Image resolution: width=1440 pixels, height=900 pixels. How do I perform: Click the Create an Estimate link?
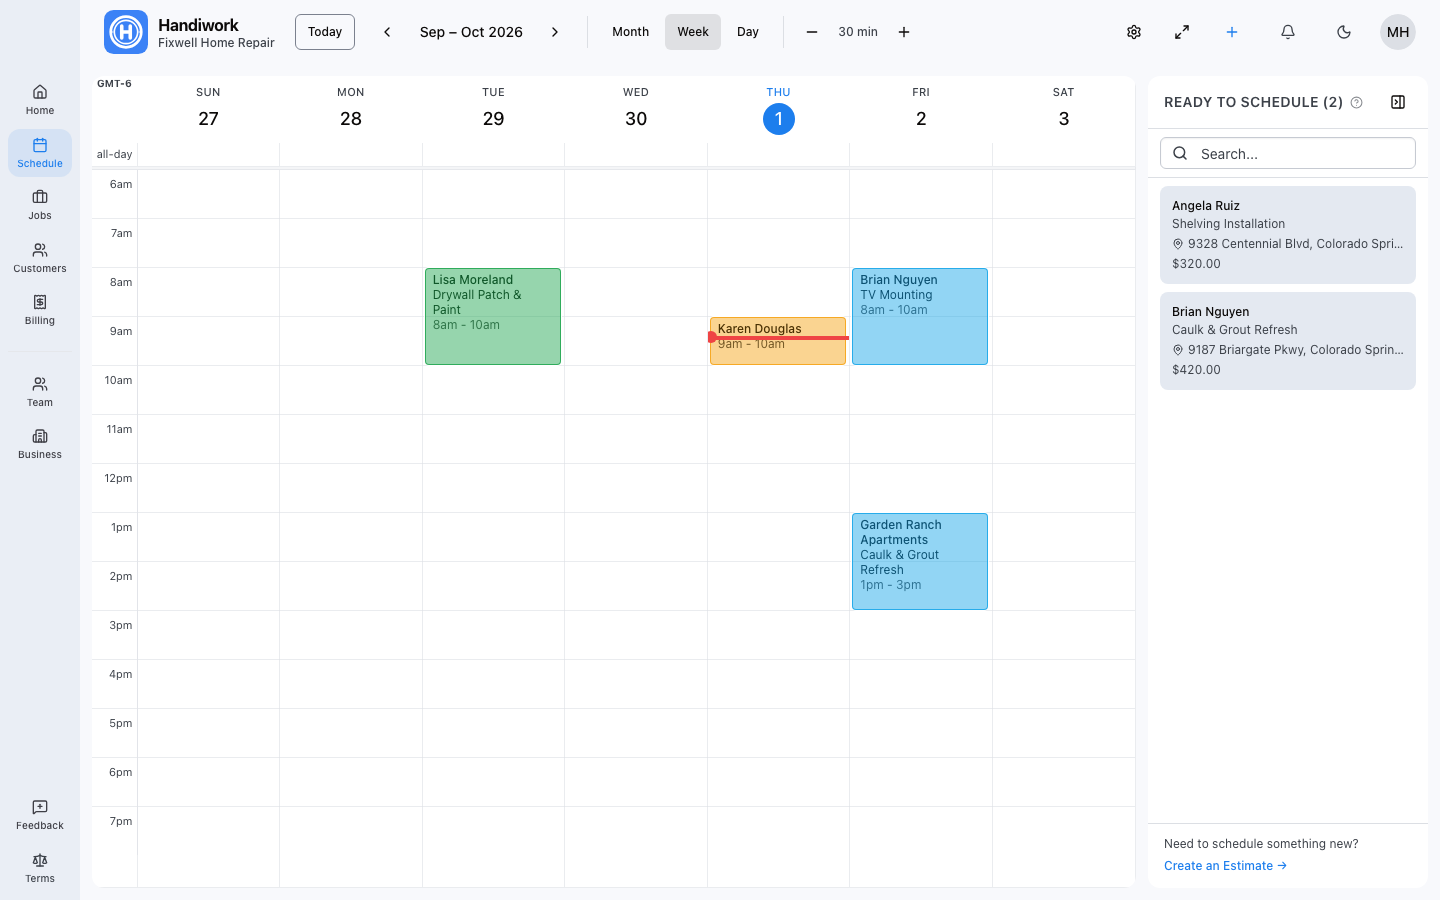1225,866
